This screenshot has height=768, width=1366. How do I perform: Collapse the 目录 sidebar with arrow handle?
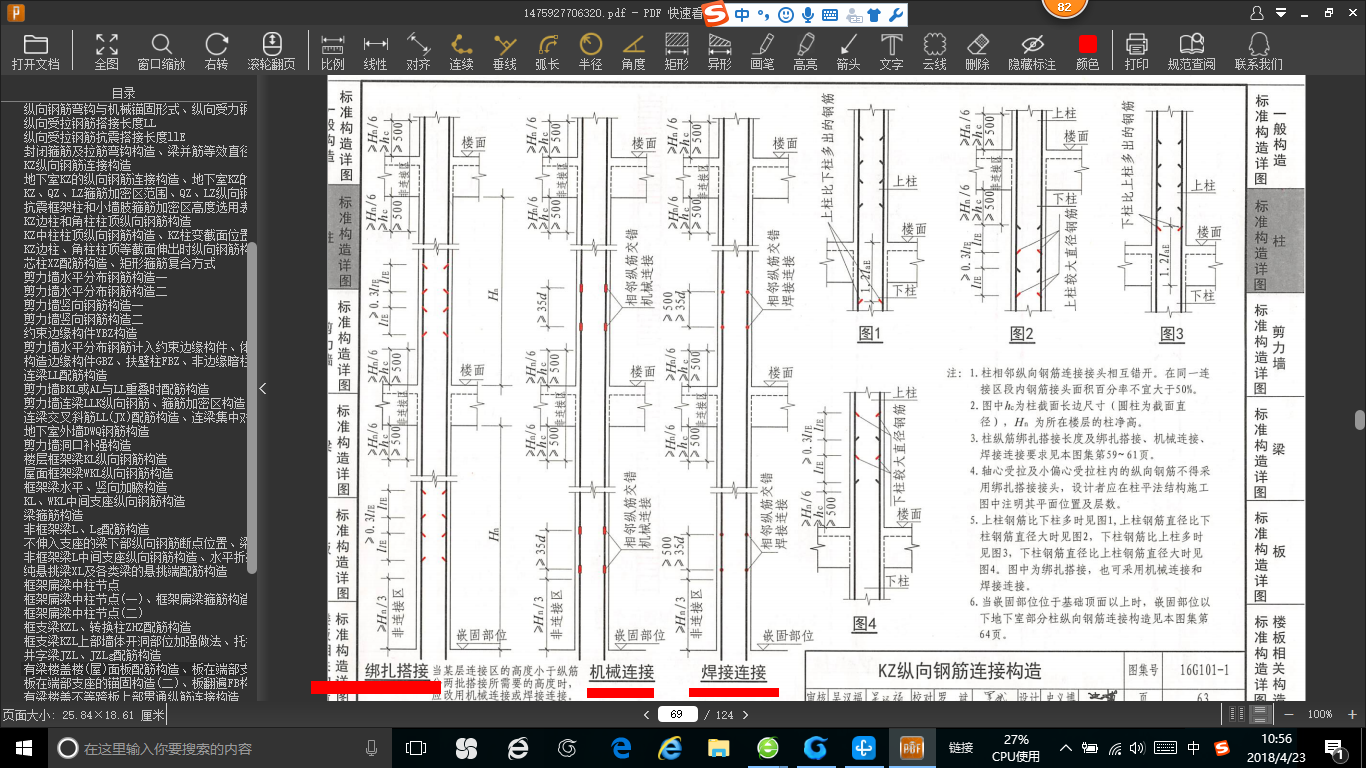pyautogui.click(x=262, y=388)
